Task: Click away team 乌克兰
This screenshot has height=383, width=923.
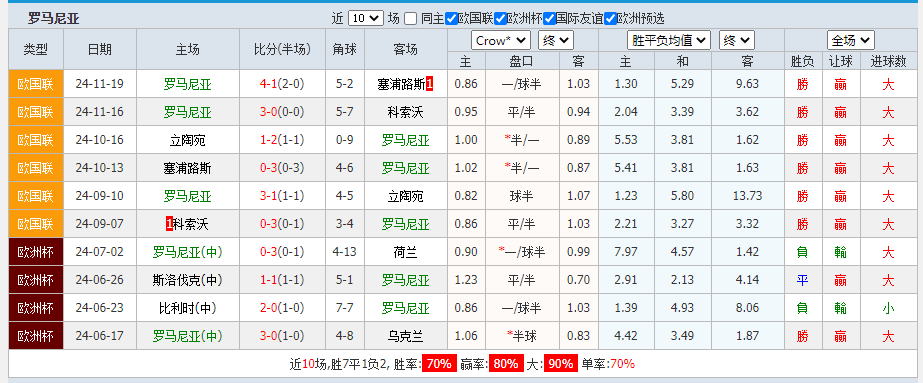Action: click(406, 336)
